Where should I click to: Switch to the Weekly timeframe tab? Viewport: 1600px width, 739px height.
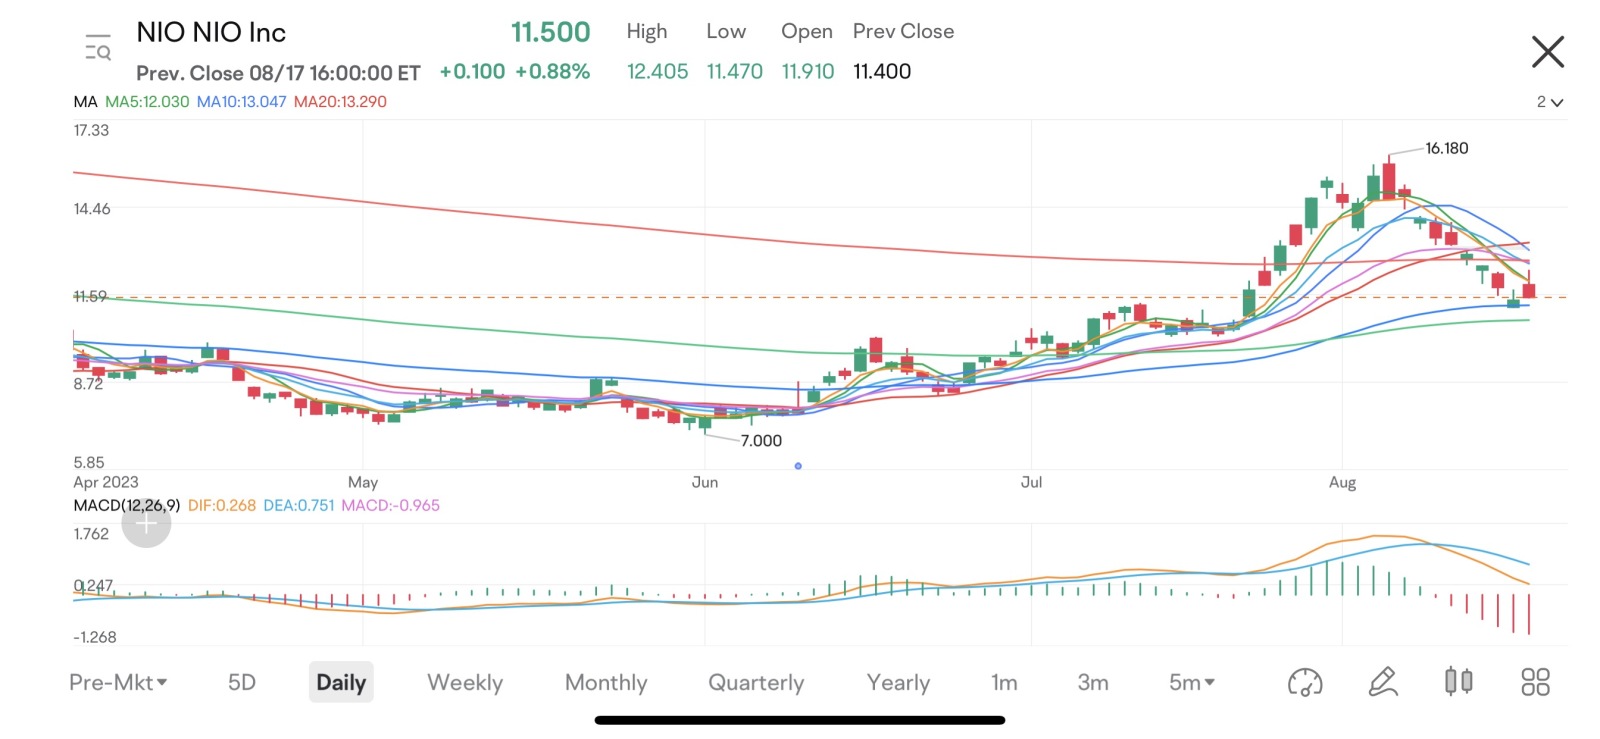[465, 682]
